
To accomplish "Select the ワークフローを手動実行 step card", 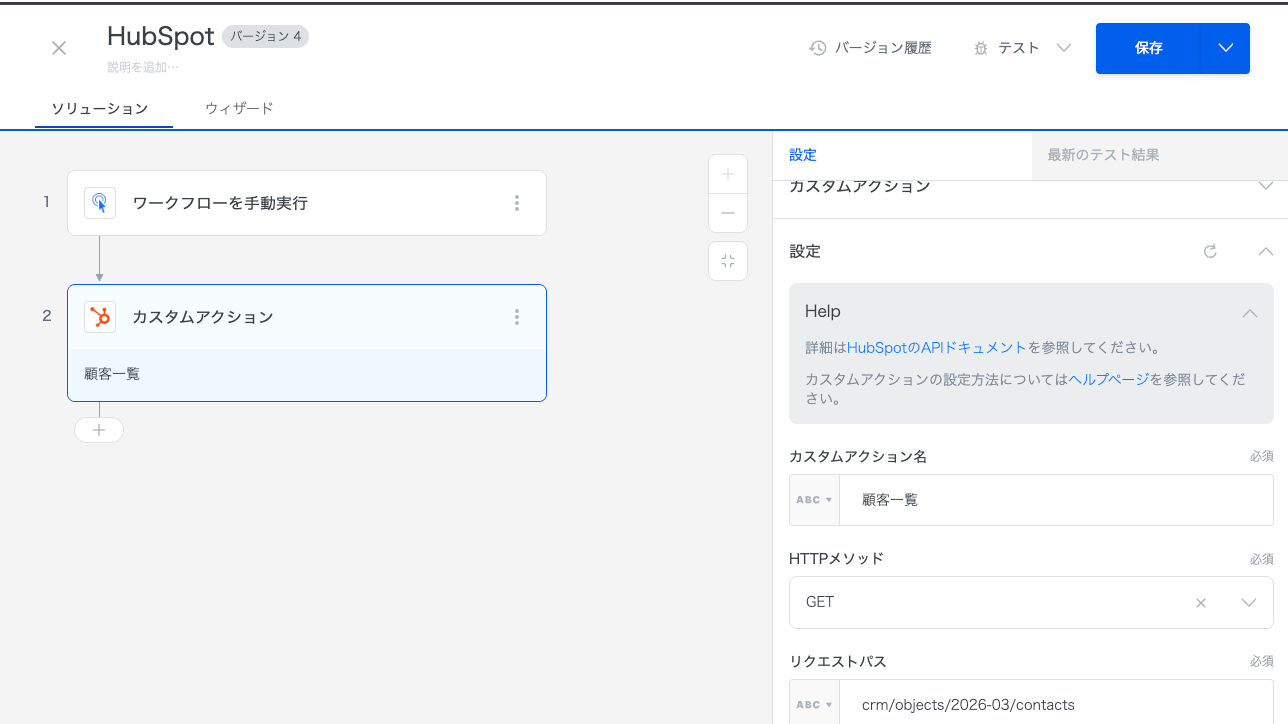I will tap(307, 203).
